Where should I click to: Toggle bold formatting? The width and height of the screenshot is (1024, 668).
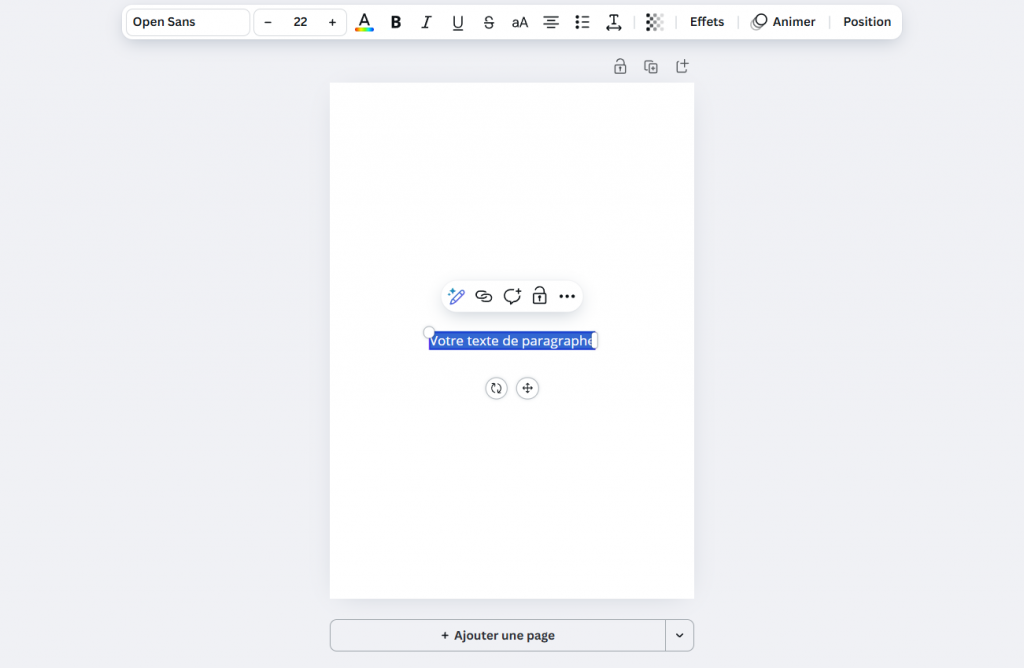(x=396, y=22)
